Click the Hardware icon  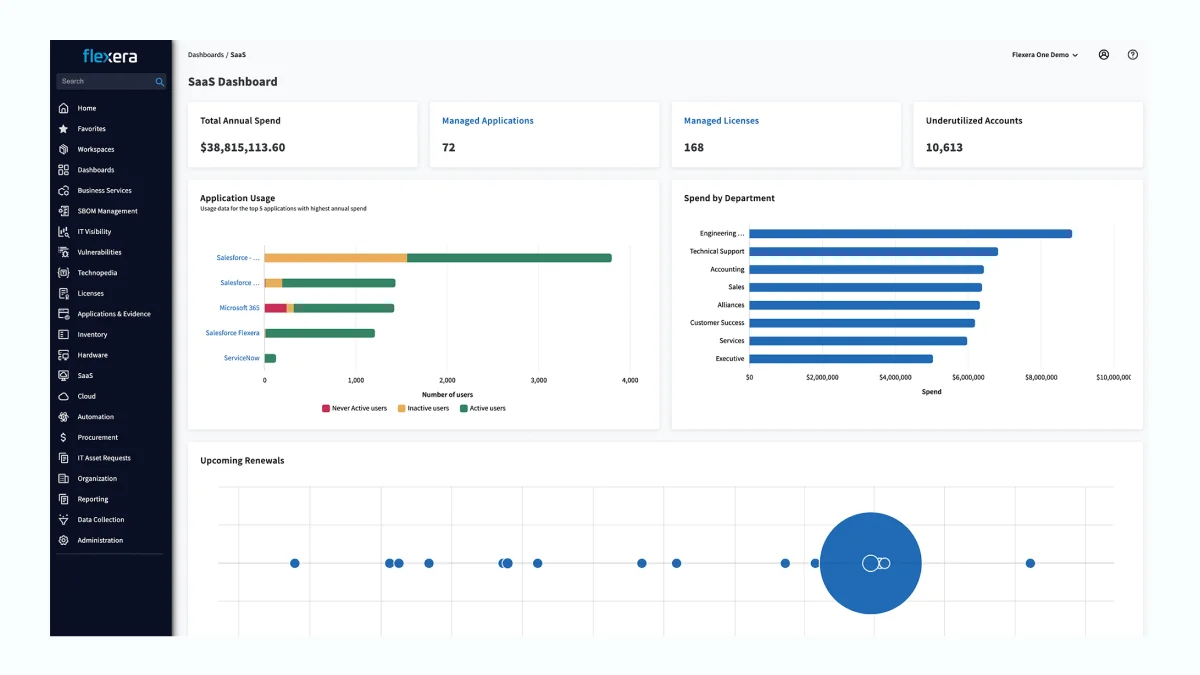coord(64,355)
